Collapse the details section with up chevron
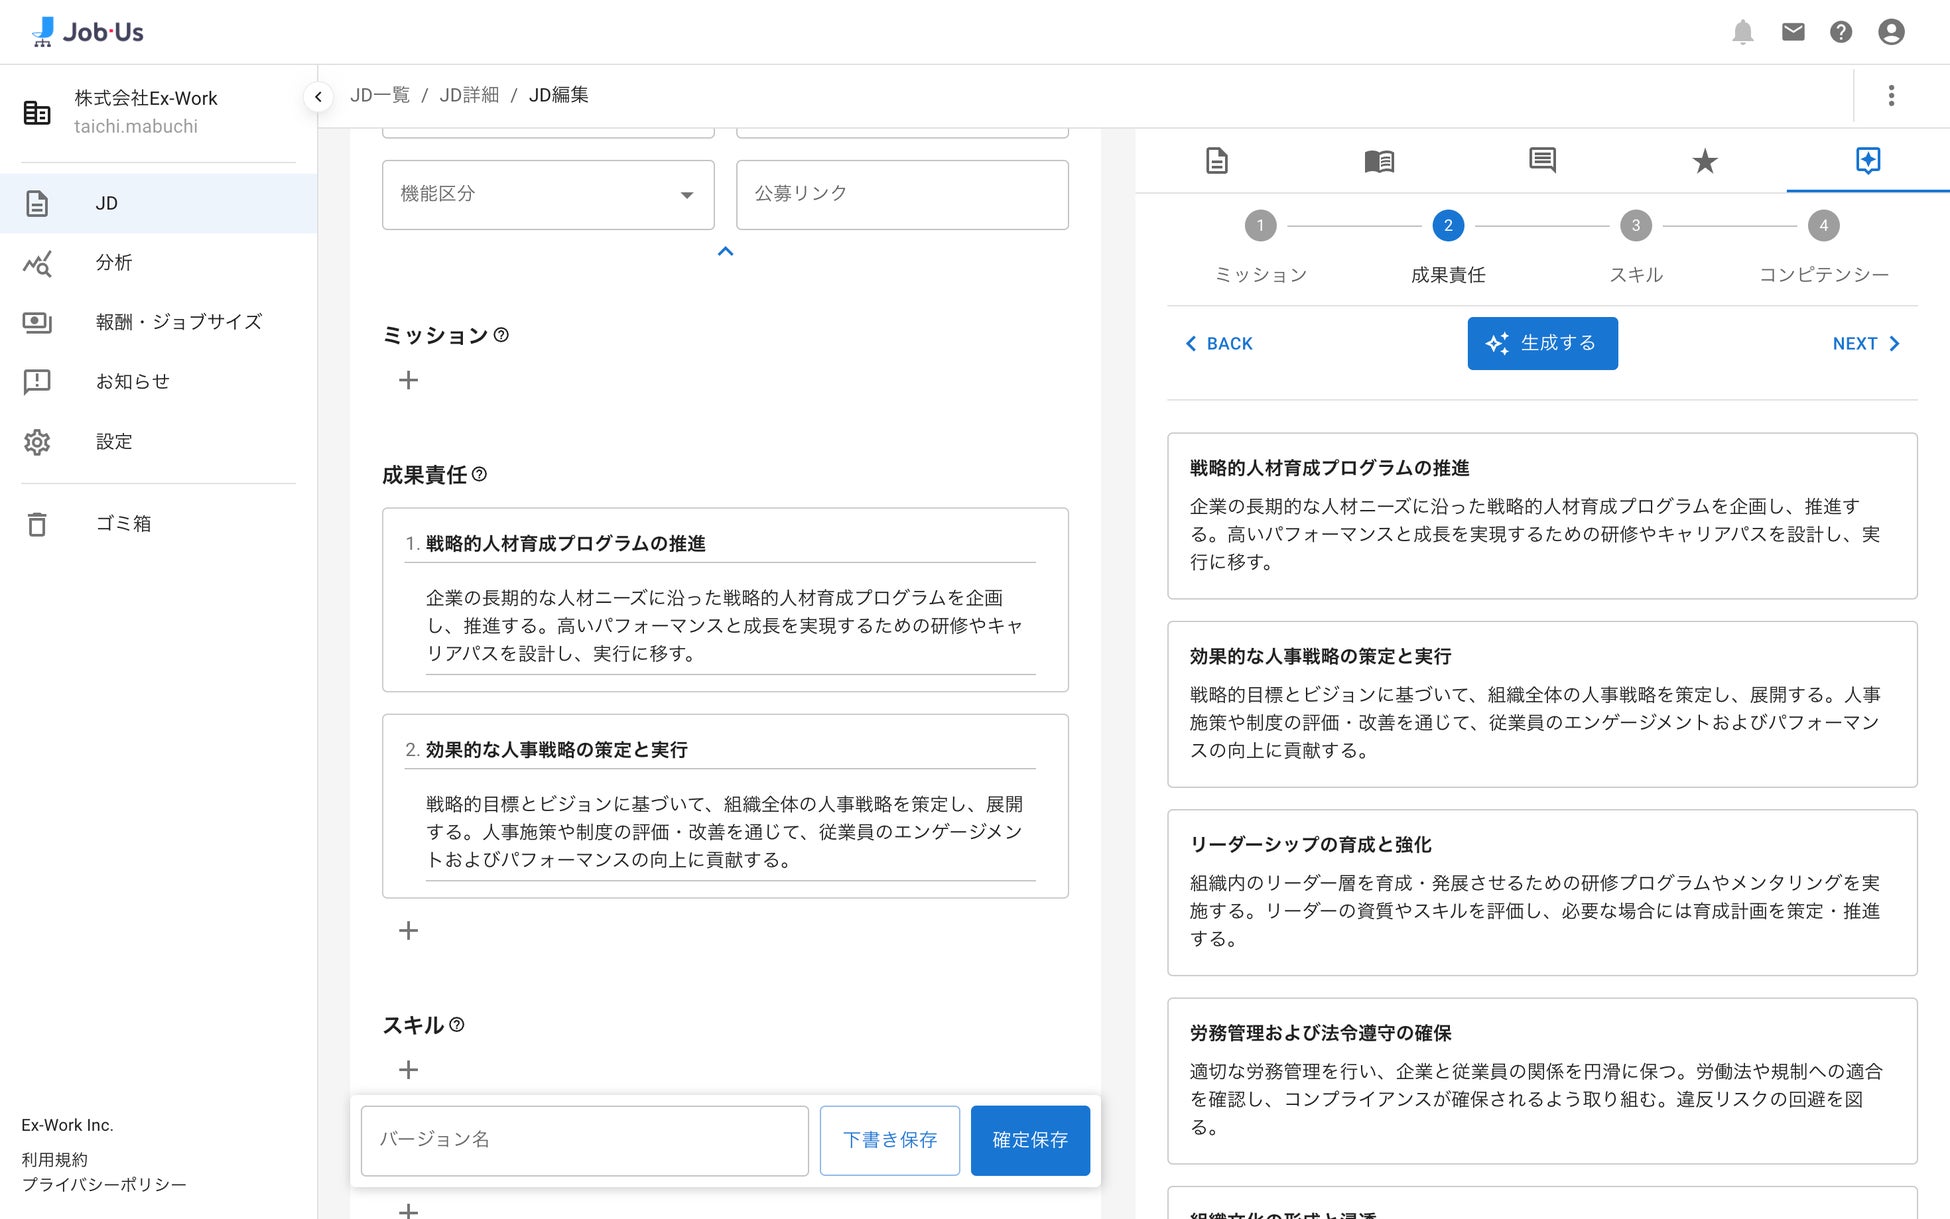Screen dimensions: 1950x1219 pyautogui.click(x=725, y=252)
